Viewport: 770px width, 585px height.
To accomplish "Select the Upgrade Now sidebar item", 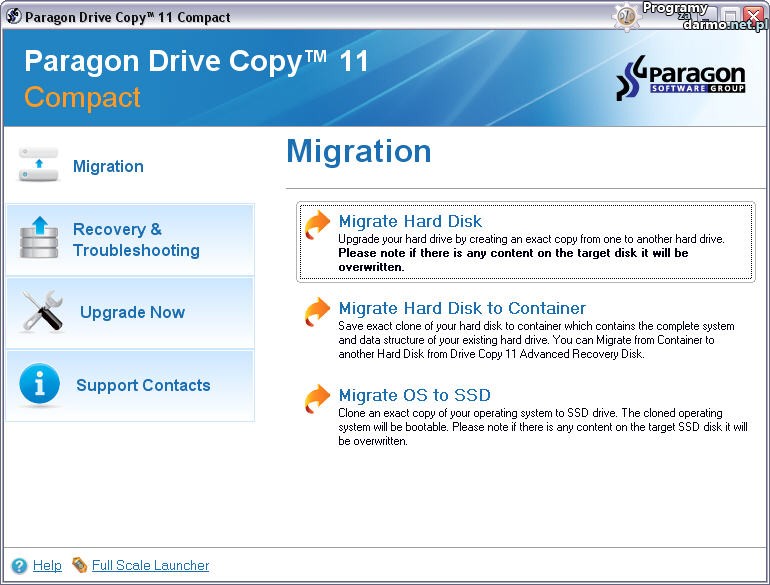I will [132, 312].
